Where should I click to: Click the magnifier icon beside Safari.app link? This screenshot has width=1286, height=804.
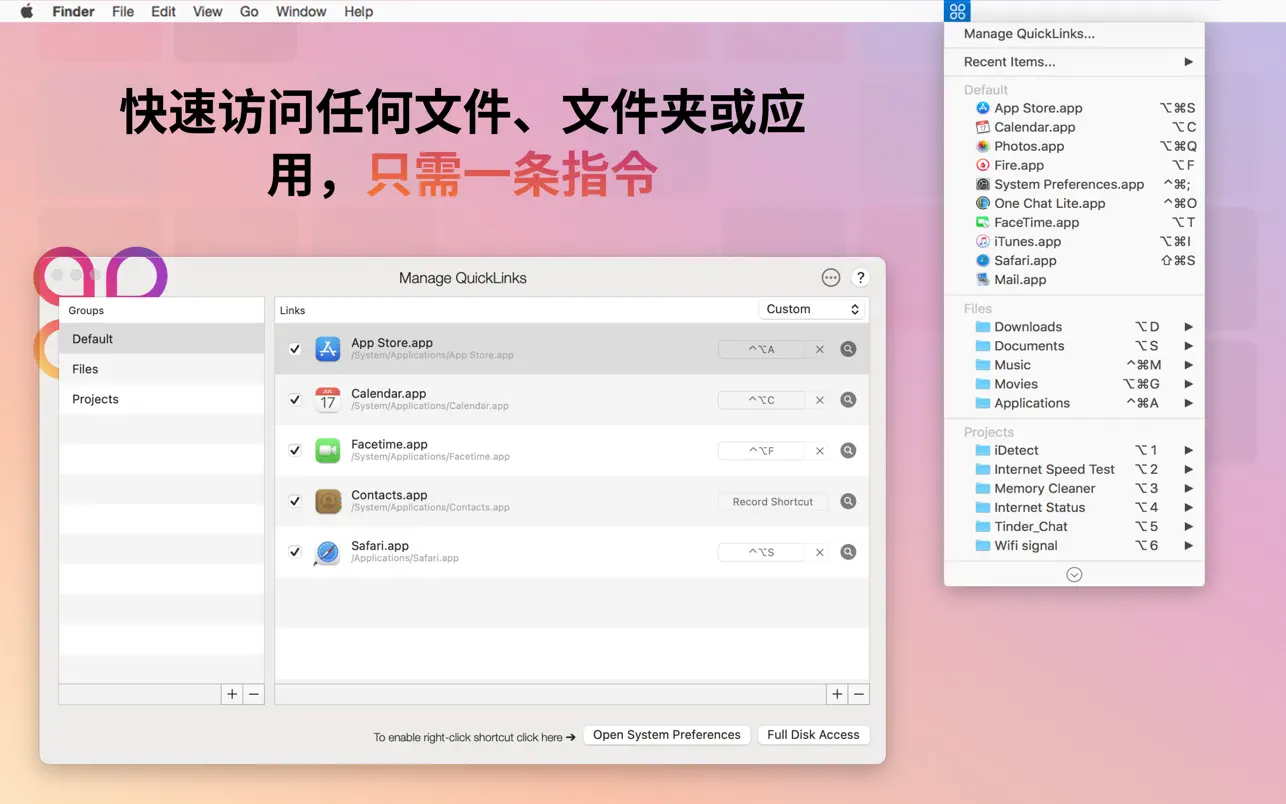pos(848,551)
